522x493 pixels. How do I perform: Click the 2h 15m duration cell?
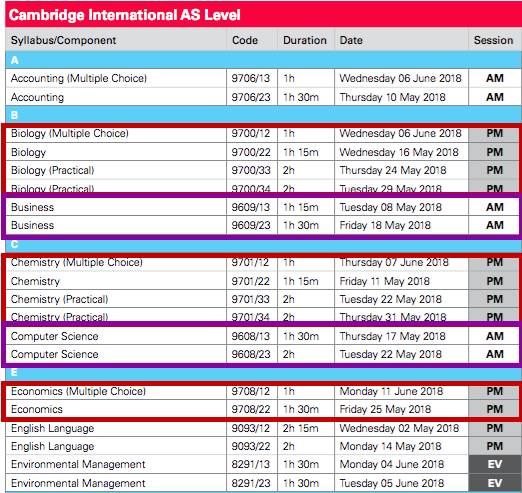pos(301,428)
